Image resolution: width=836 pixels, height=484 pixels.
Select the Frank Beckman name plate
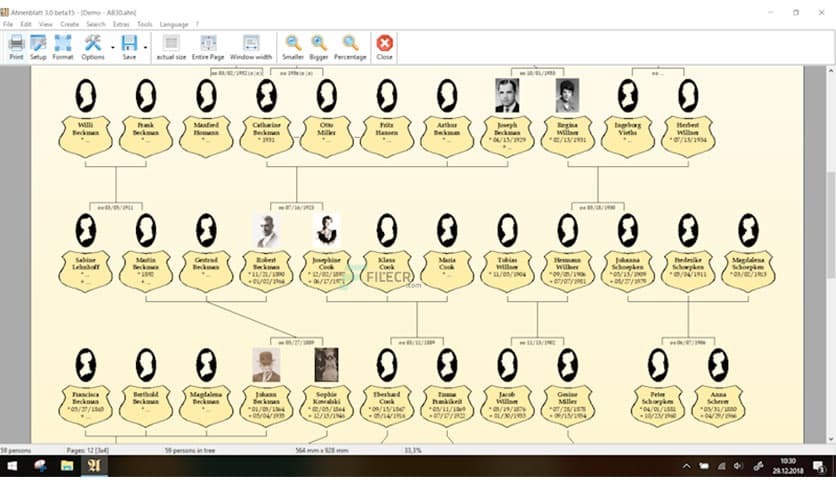(x=146, y=136)
